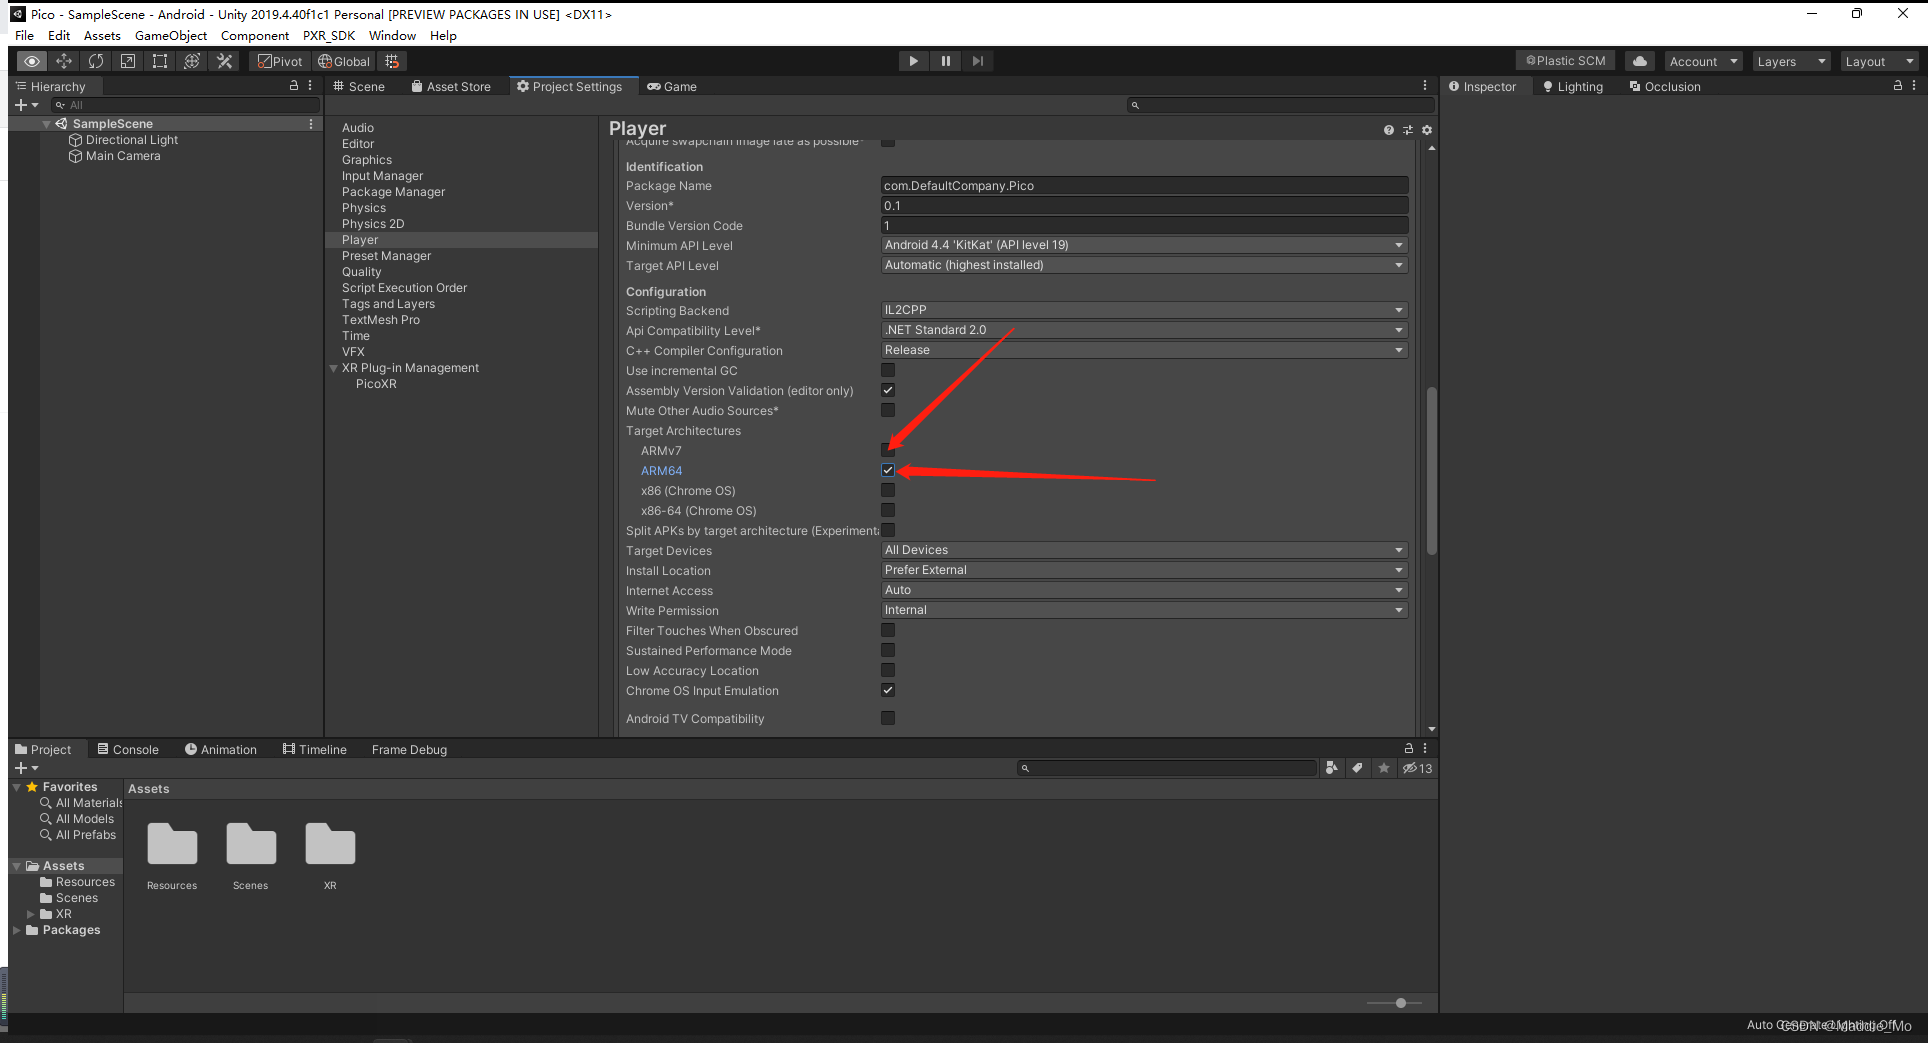1928x1043 pixels.
Task: Enable Use incremental GC checkbox
Action: pos(888,370)
